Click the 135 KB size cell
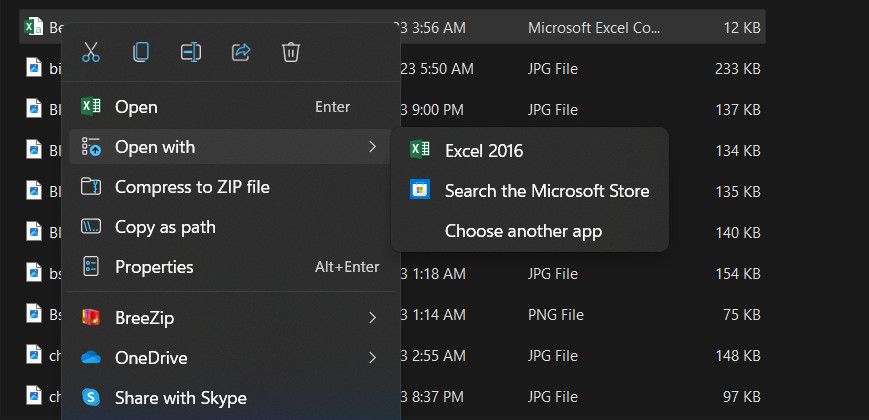The height and width of the screenshot is (420, 869). tap(738, 192)
